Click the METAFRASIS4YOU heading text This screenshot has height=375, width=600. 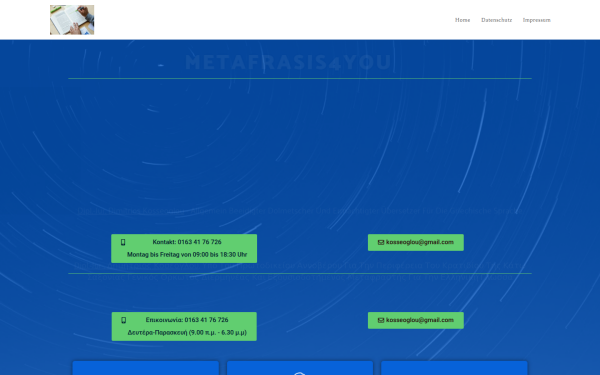(x=289, y=62)
